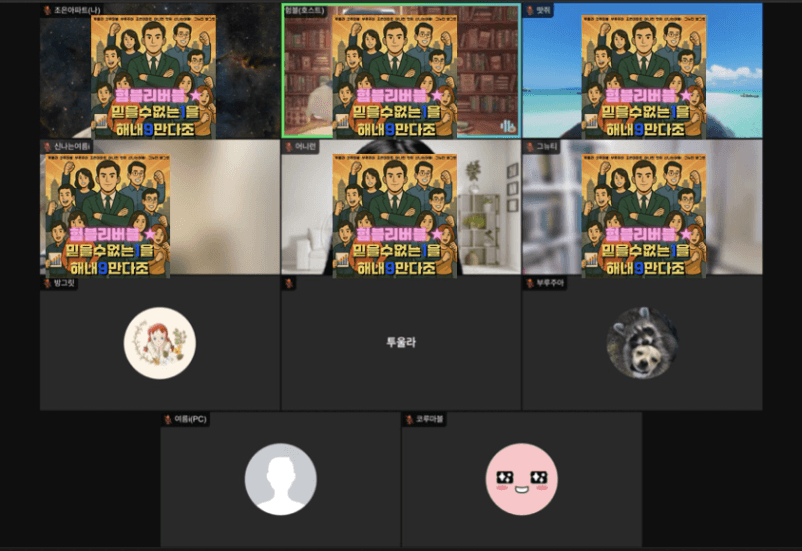802x551 pixels.
Task: Select the 그뉴티 name label
Action: 547,147
